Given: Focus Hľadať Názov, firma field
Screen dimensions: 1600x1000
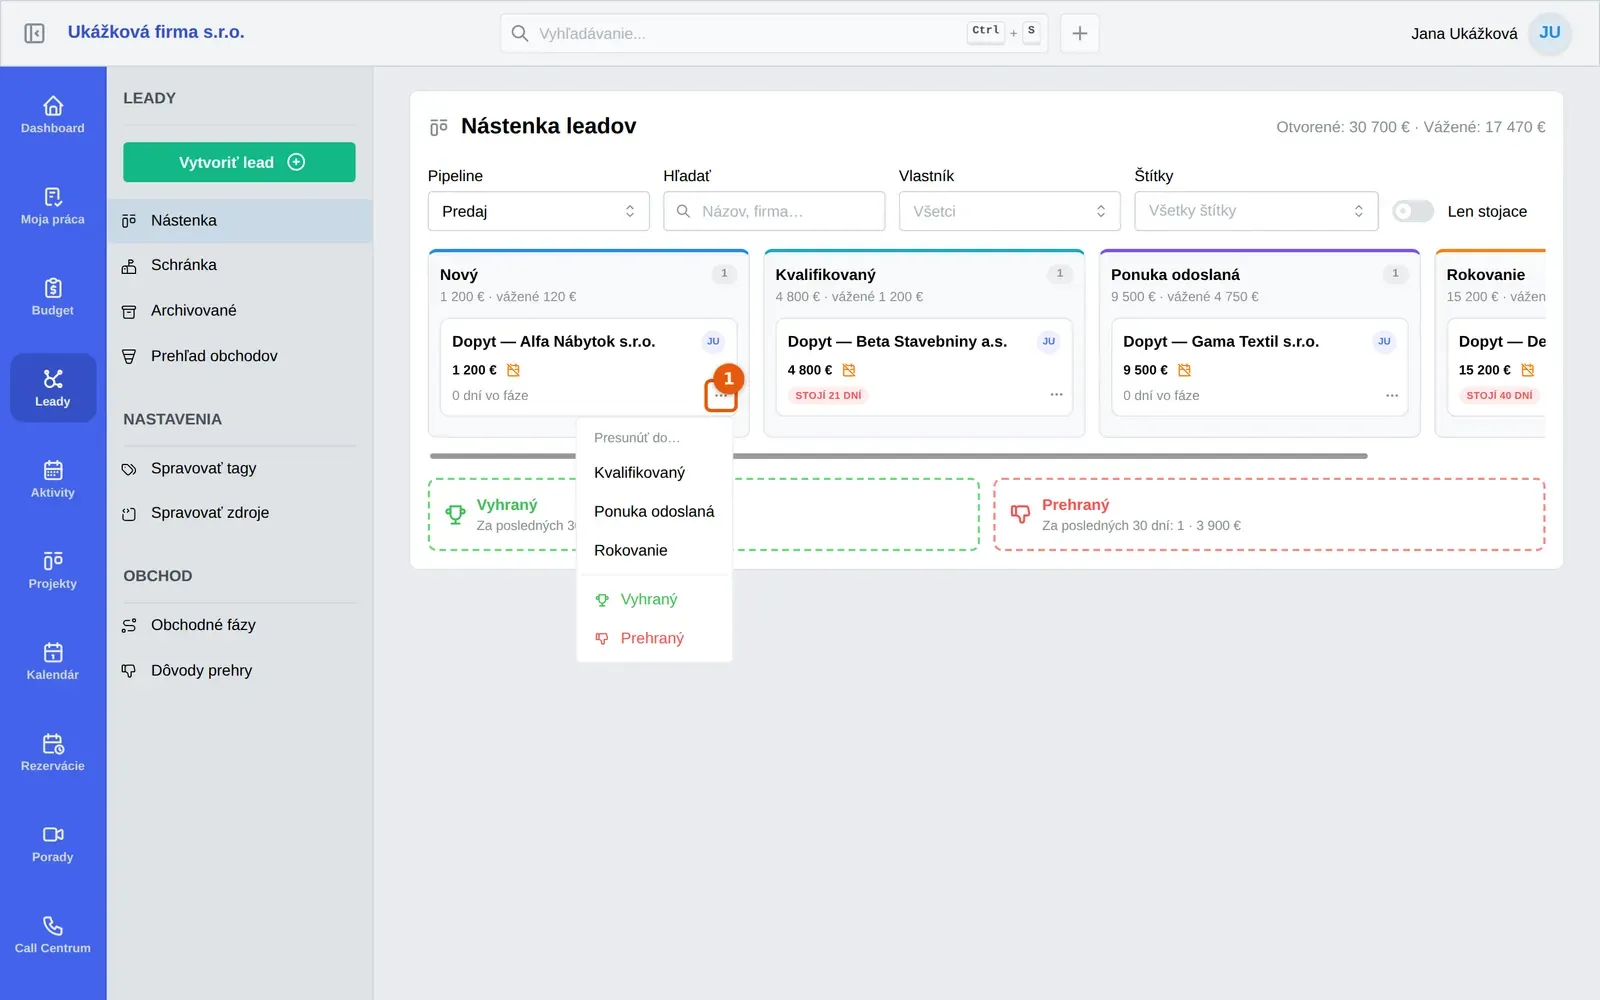Looking at the screenshot, I should point(774,211).
